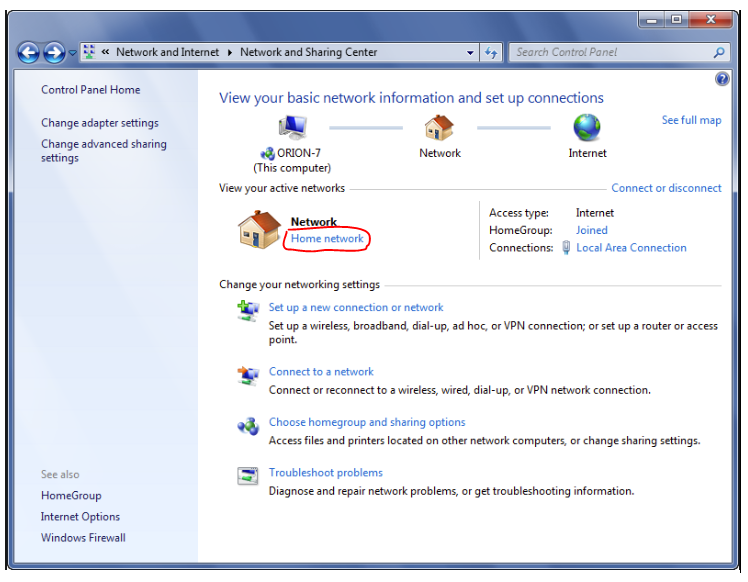Click the Internet label under the globe
Screen dimensions: 748x582
tap(587, 153)
